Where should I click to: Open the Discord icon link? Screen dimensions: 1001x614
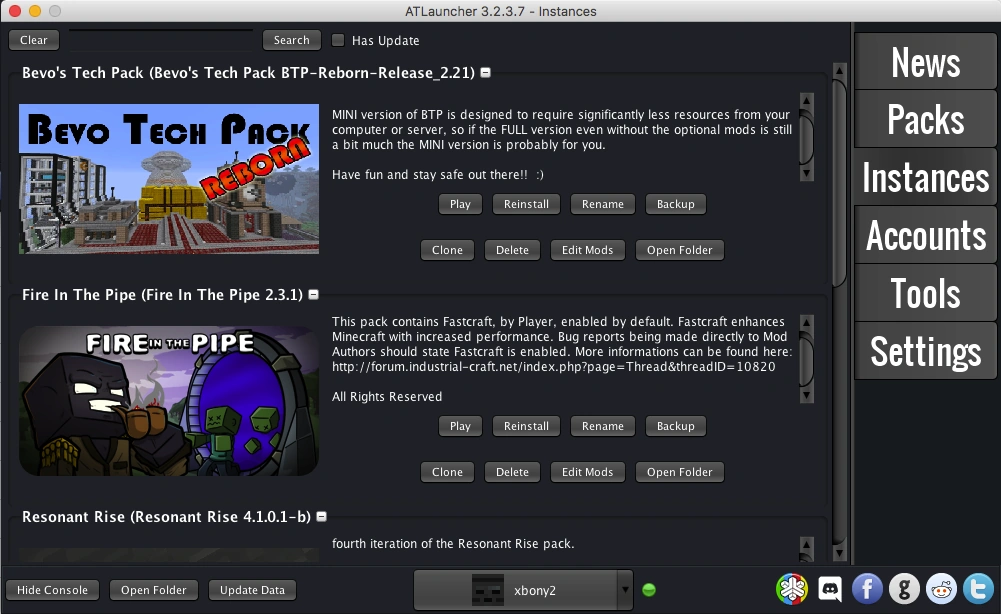point(830,589)
